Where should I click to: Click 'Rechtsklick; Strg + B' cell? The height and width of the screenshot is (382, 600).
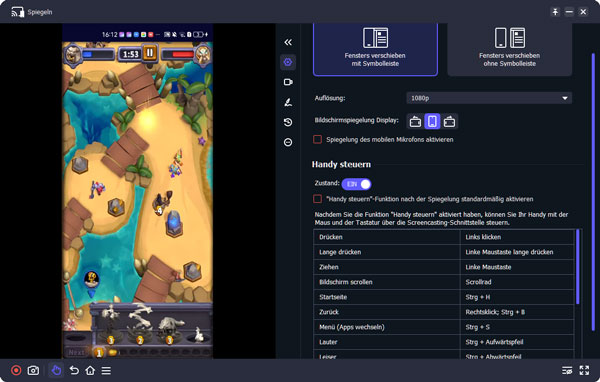pyautogui.click(x=517, y=312)
